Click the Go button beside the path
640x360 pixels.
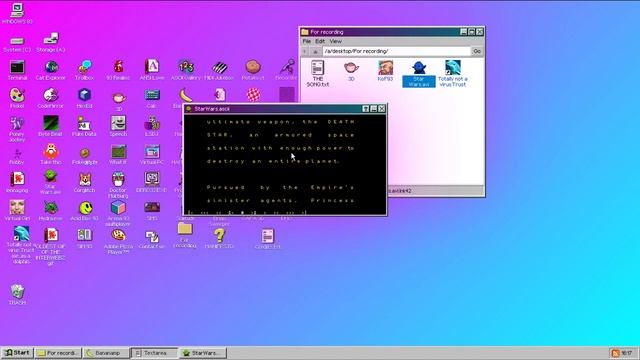click(477, 51)
